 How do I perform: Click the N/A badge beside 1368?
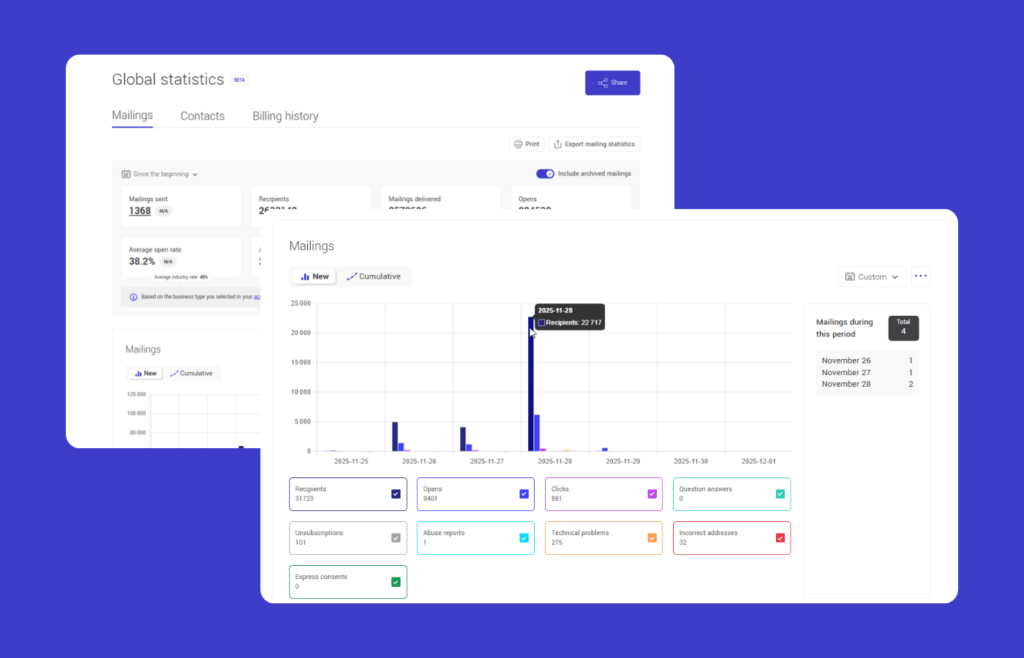click(163, 211)
